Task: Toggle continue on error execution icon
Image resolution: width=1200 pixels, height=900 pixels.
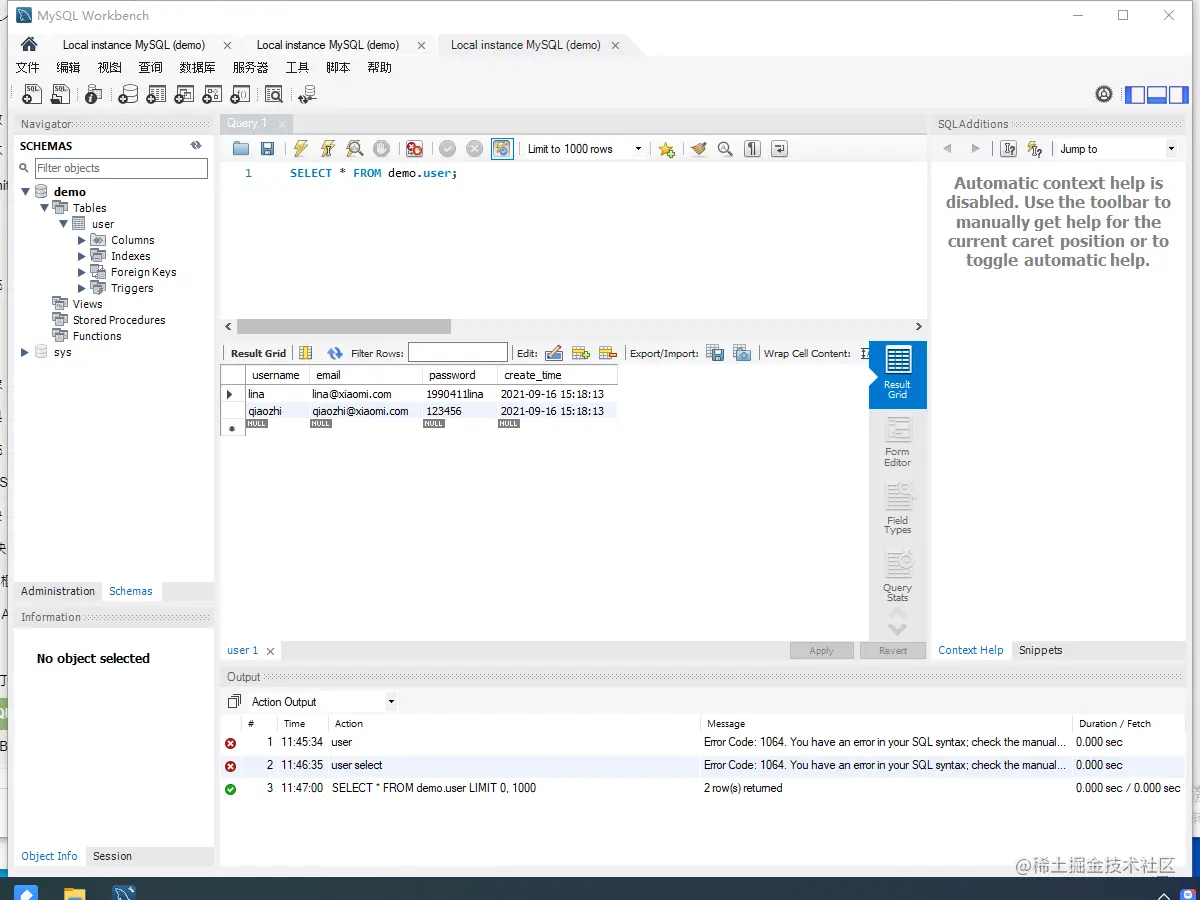Action: (x=414, y=149)
